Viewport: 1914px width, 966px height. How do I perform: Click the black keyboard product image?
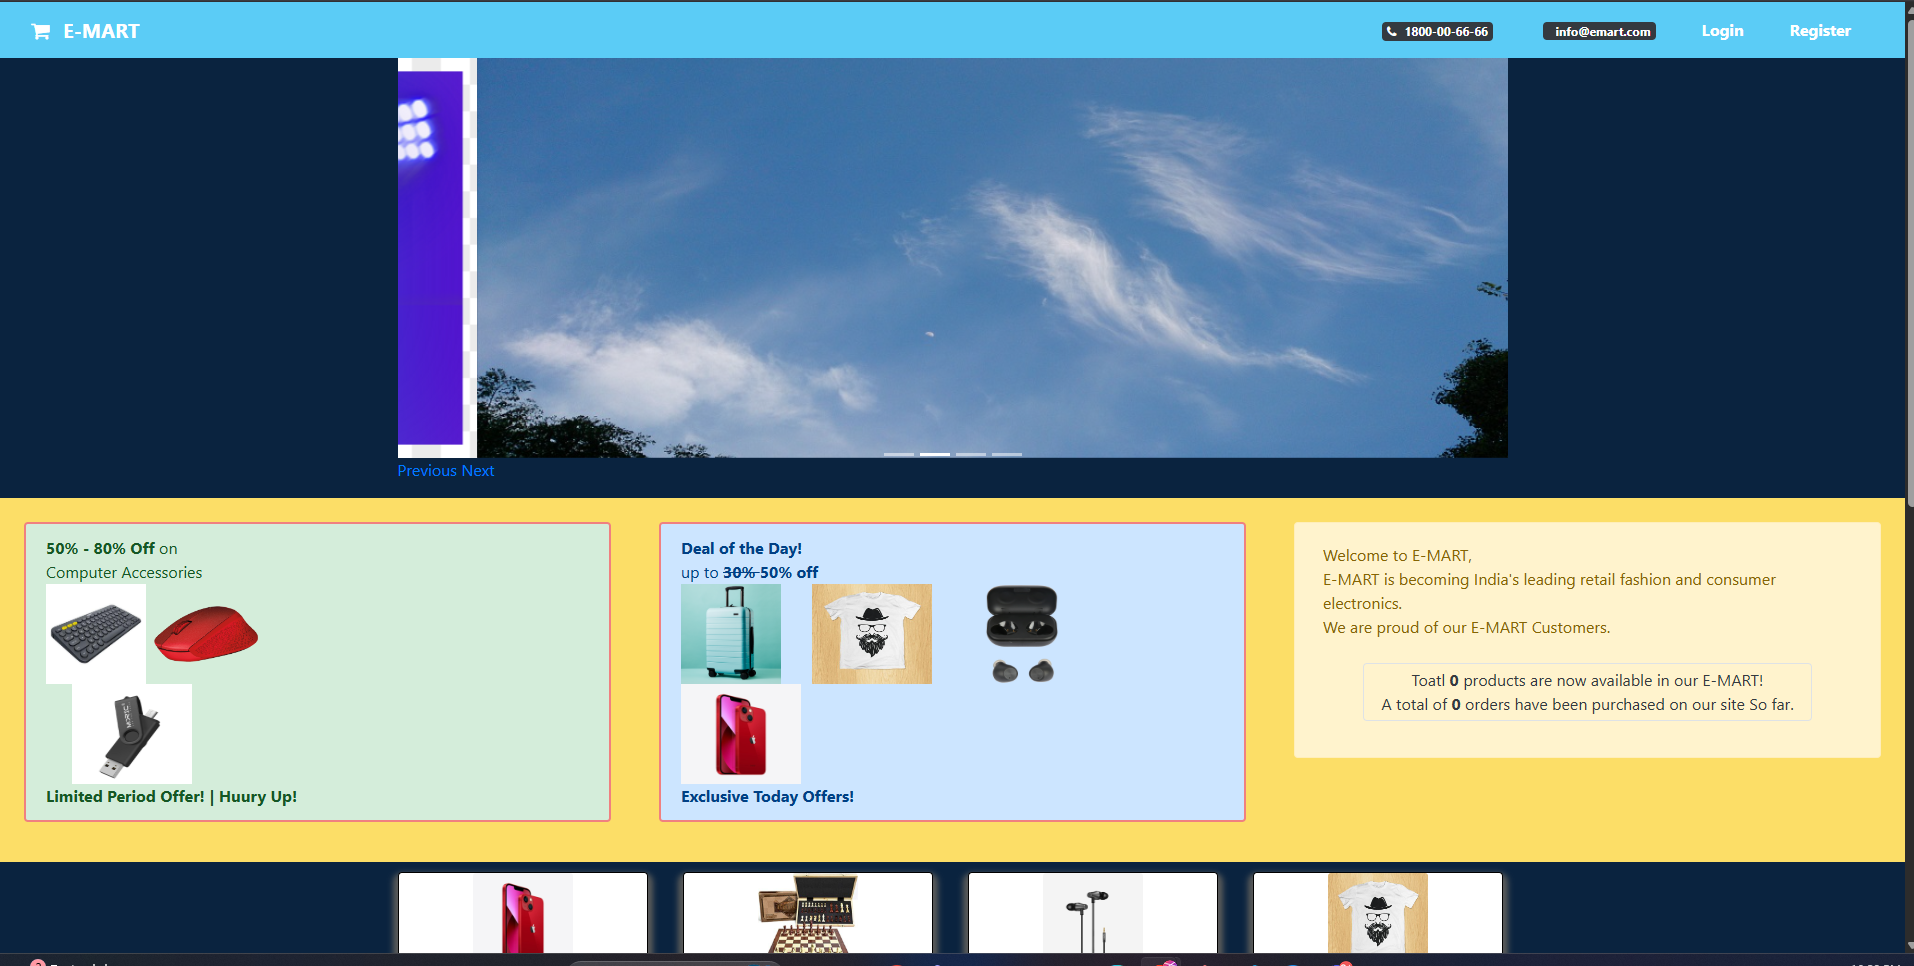[x=96, y=634]
